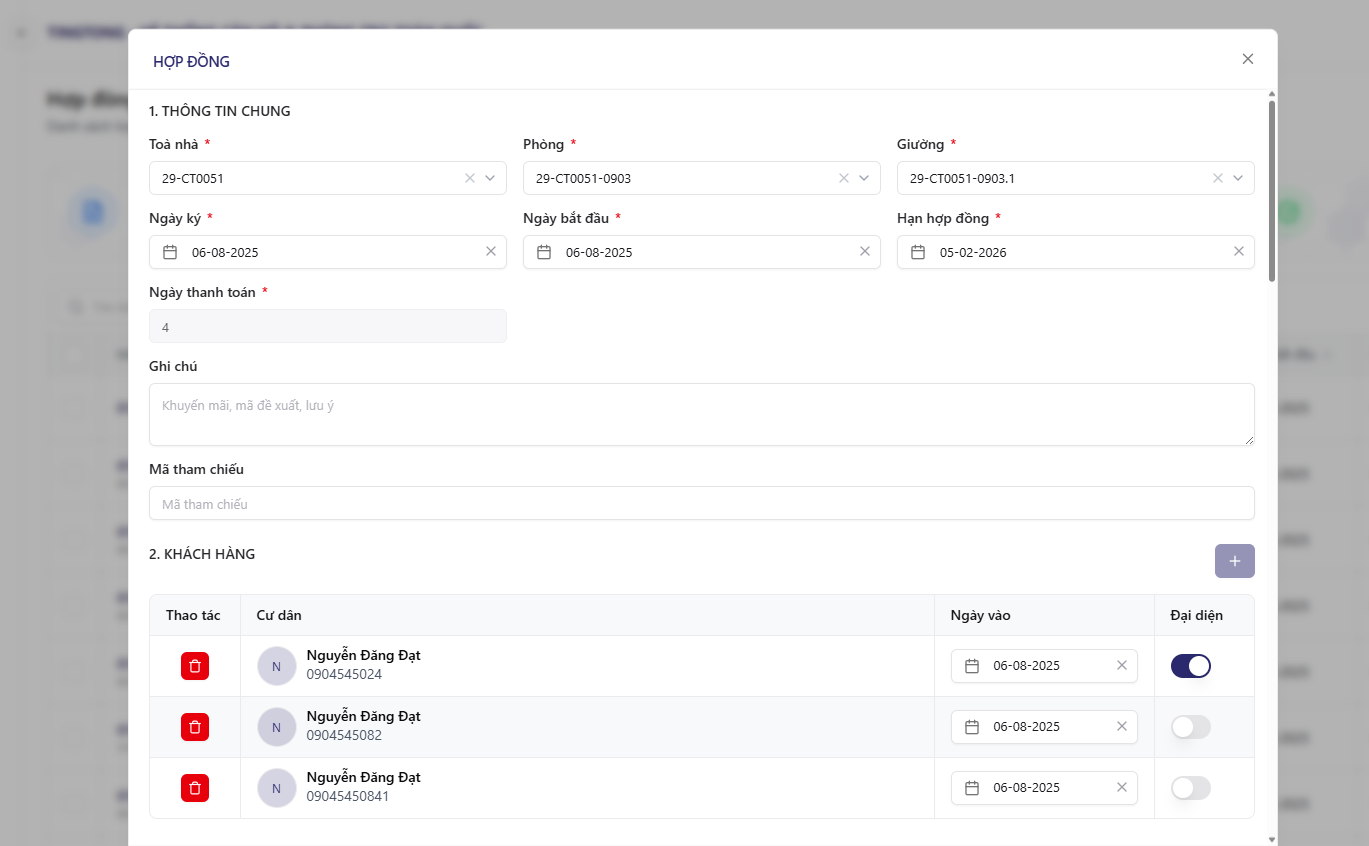Delete resident with phone 0904545082
1369x846 pixels.
coord(195,727)
